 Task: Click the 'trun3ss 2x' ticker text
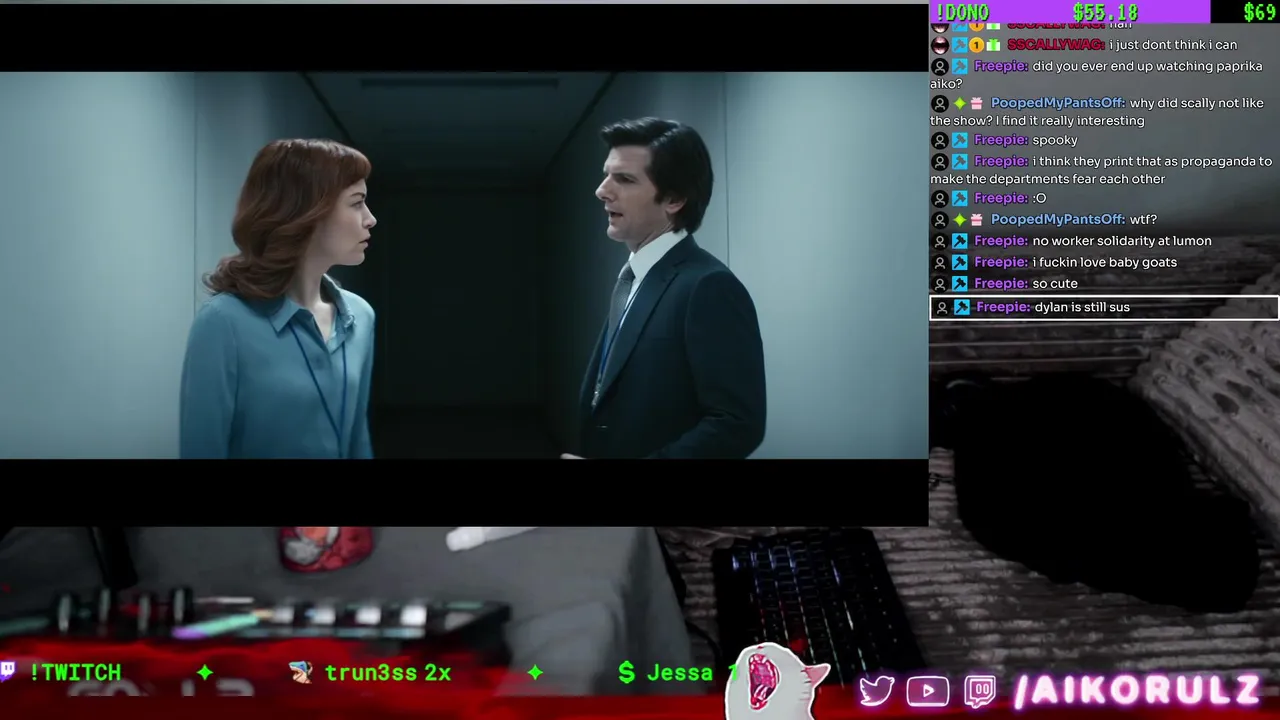click(x=388, y=673)
